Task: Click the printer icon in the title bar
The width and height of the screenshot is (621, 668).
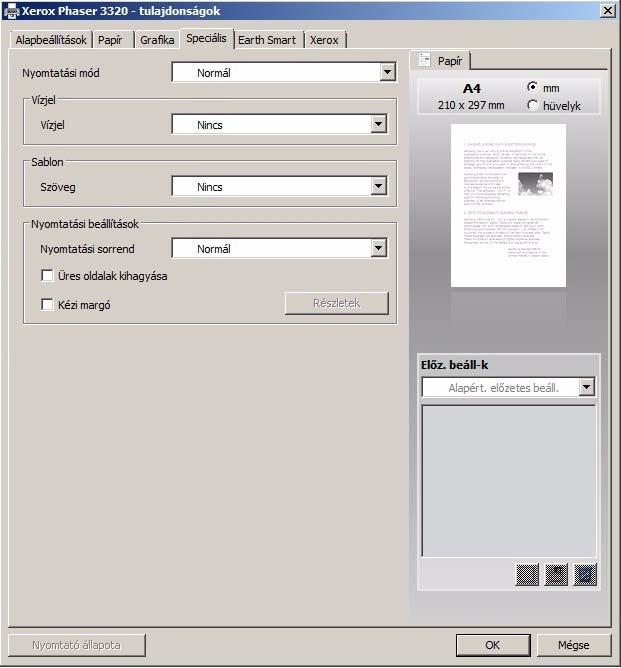Action: [11, 11]
